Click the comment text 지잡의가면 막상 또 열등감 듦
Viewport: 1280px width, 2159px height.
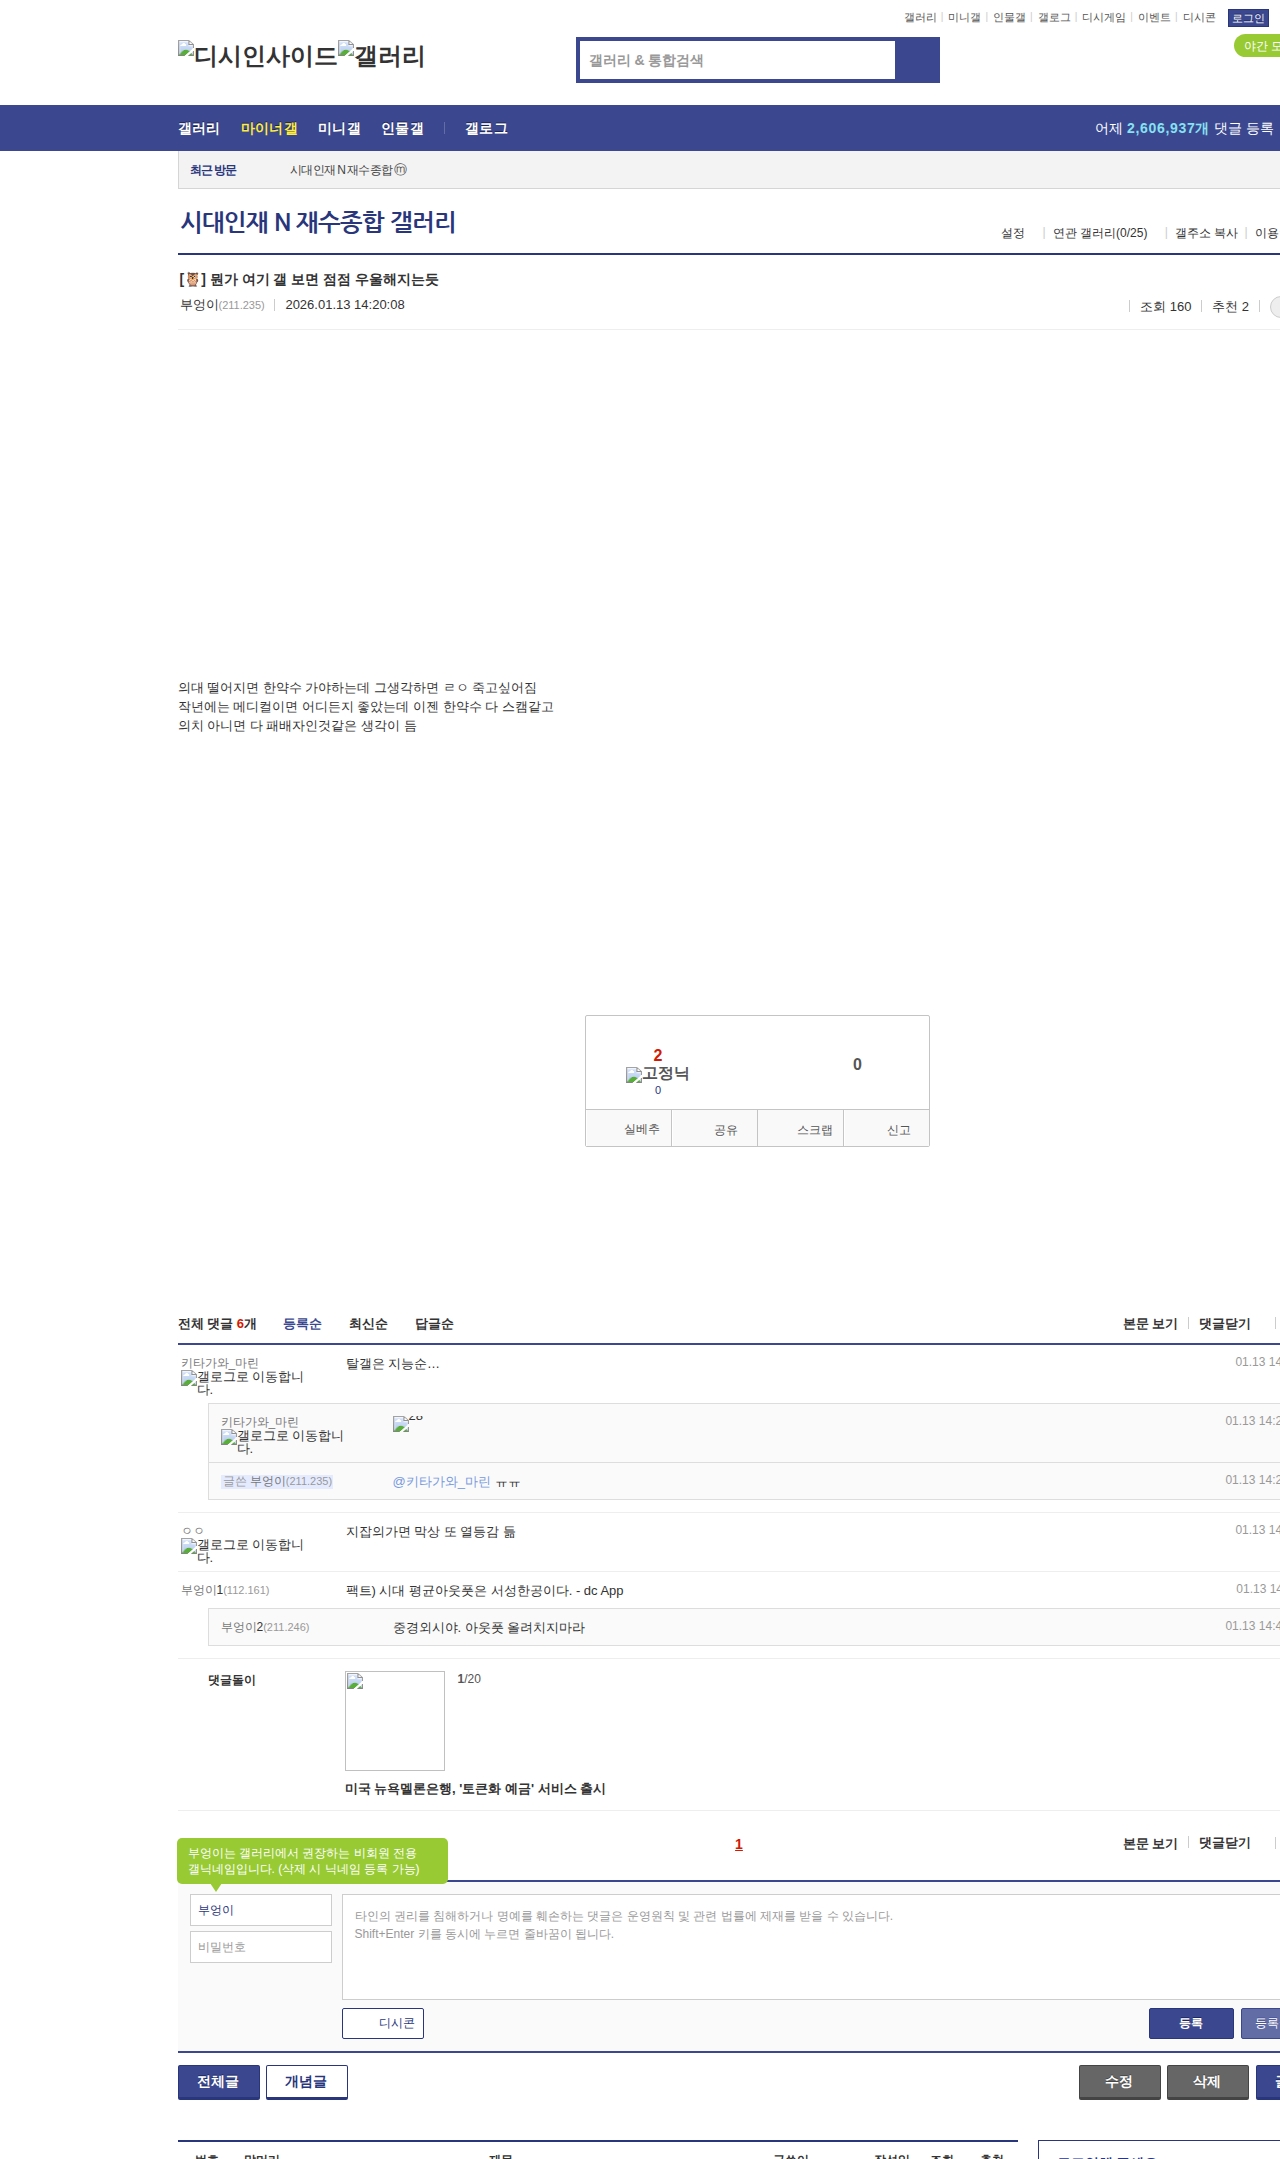(x=431, y=1532)
